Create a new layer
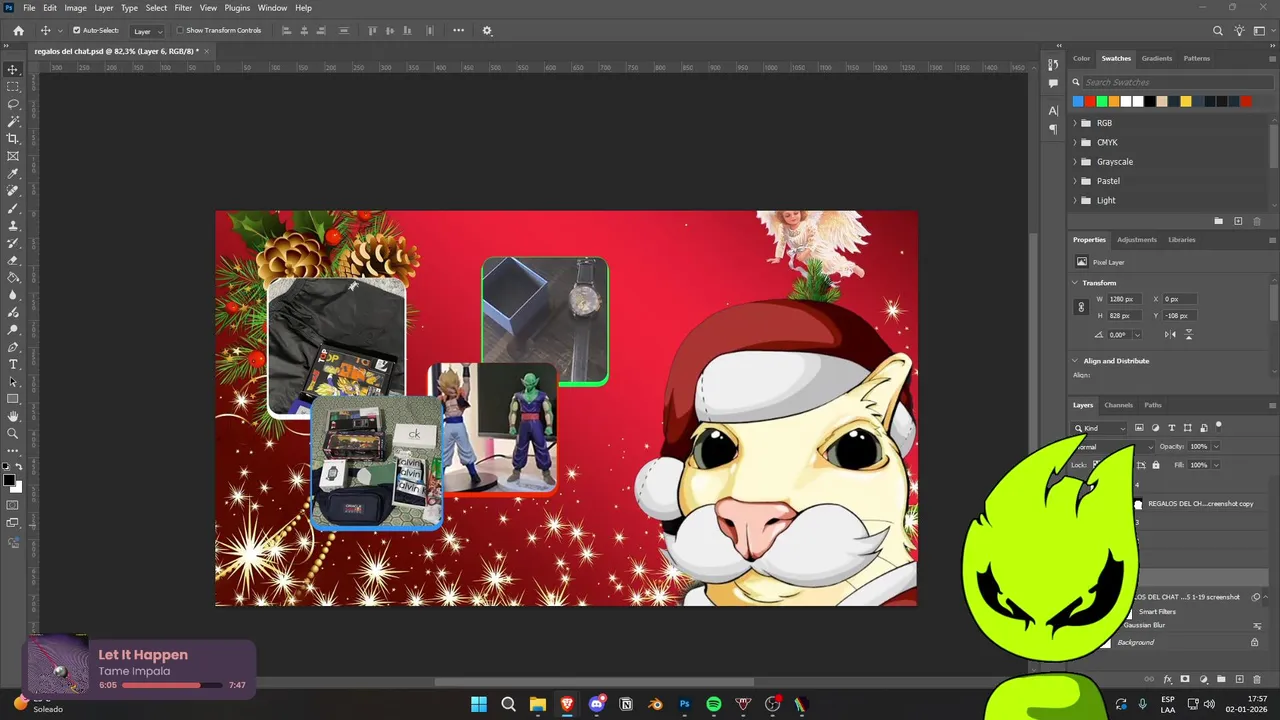 1239,680
